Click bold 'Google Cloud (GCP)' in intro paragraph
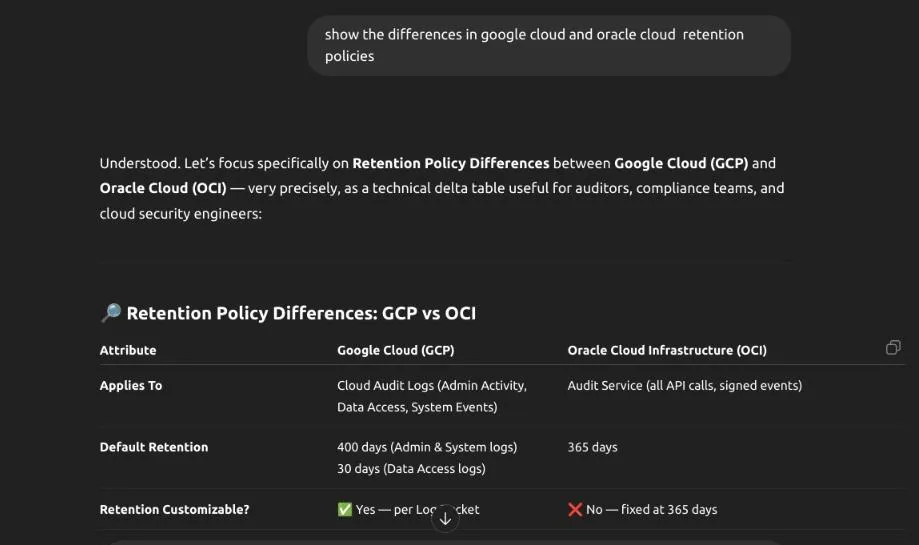This screenshot has height=545, width=919. tap(681, 163)
